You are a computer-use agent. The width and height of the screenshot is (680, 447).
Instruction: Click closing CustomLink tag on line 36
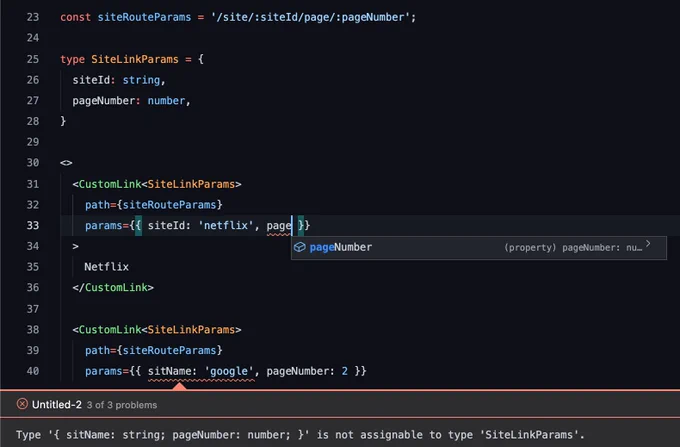click(113, 288)
